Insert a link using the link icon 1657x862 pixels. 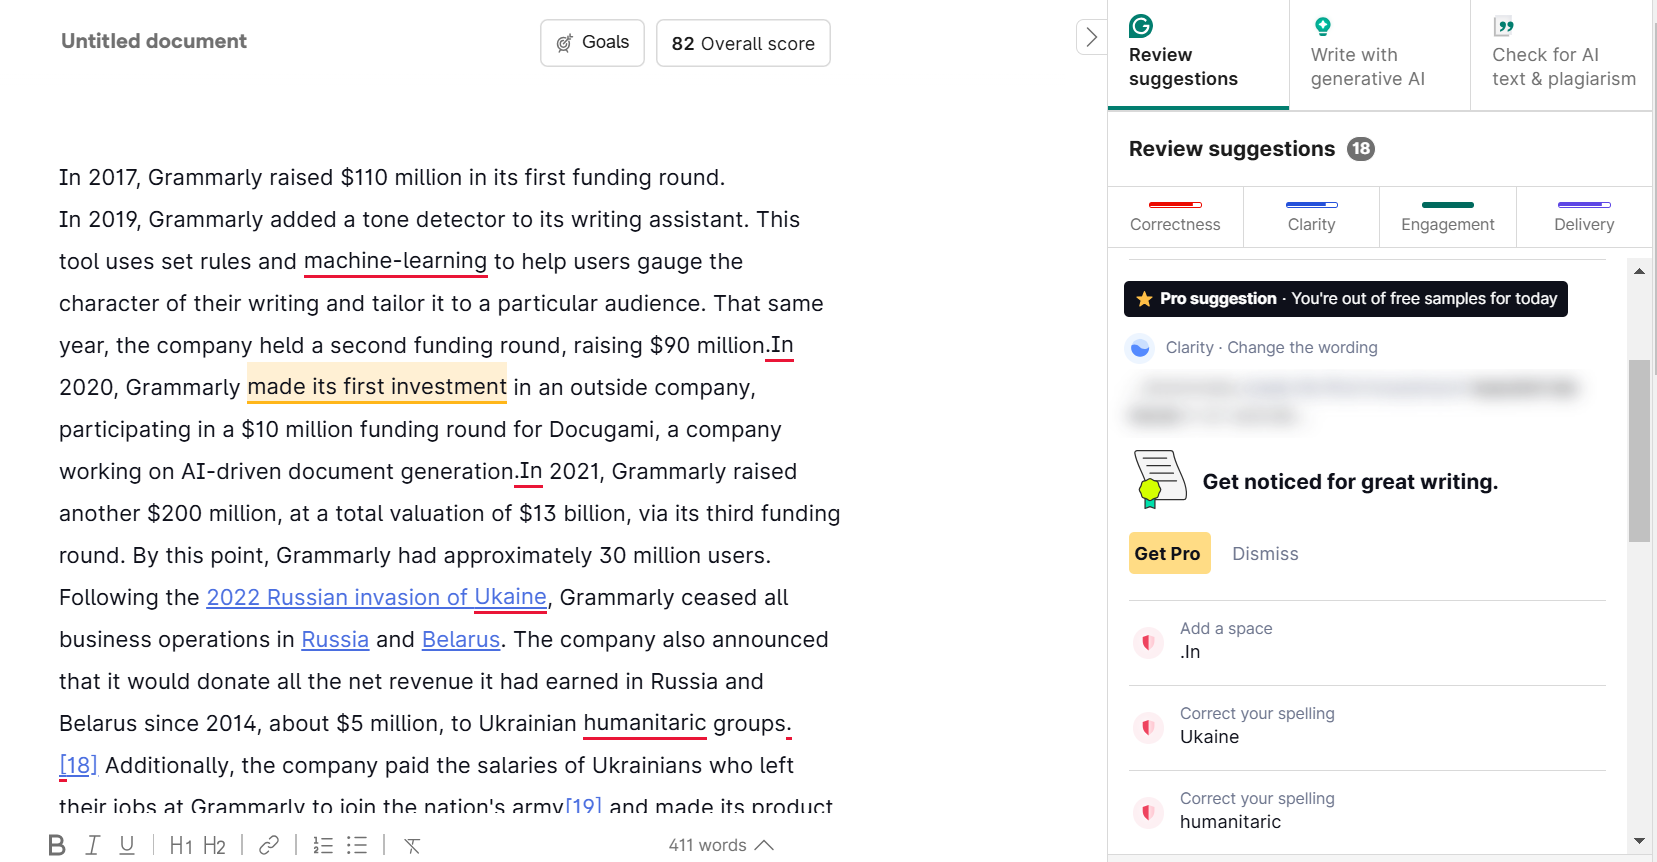269,845
